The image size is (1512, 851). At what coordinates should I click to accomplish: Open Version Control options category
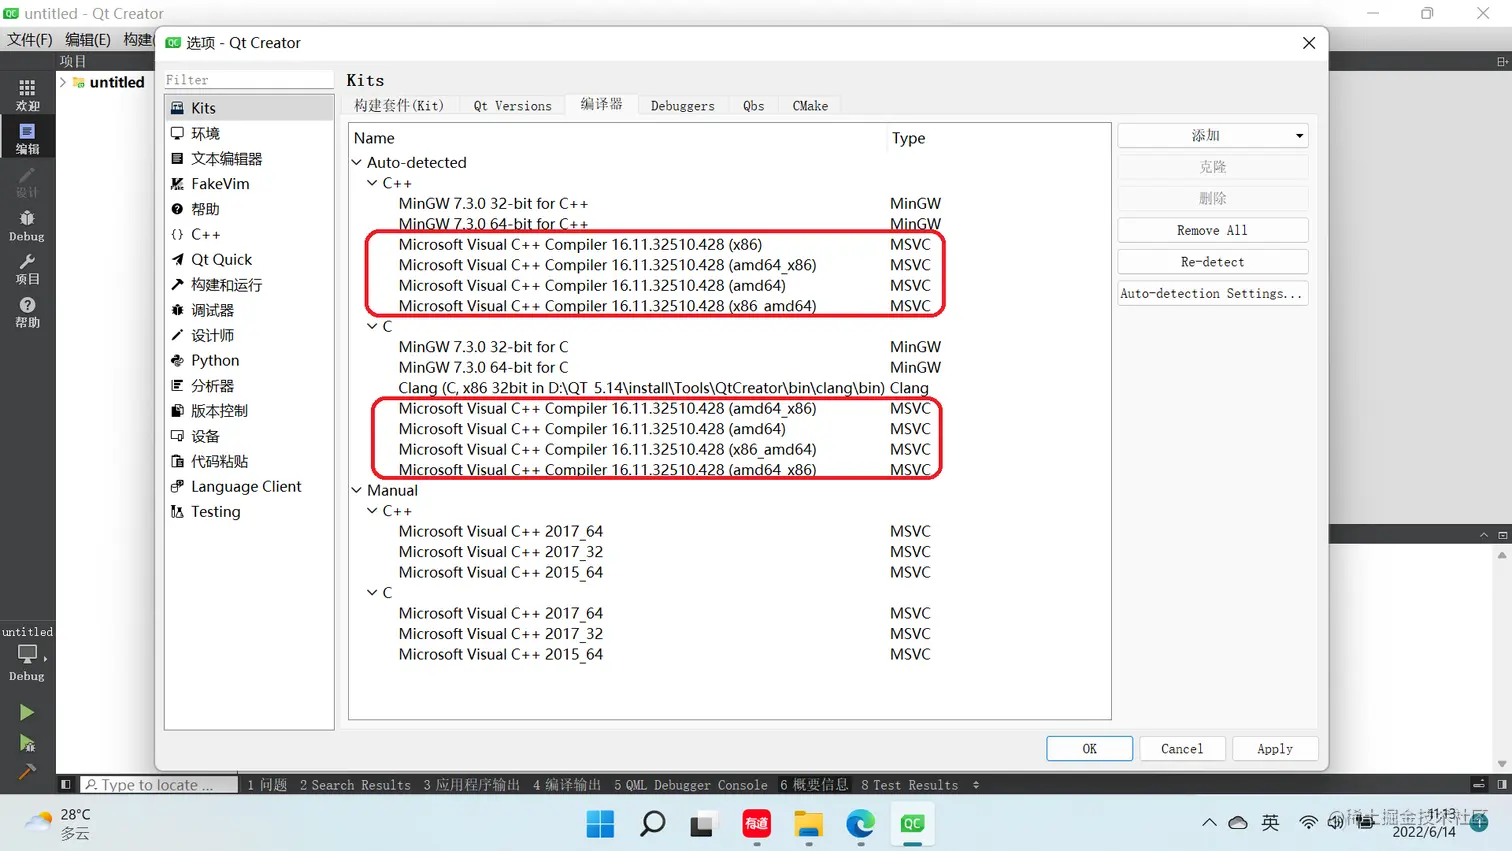(249, 411)
